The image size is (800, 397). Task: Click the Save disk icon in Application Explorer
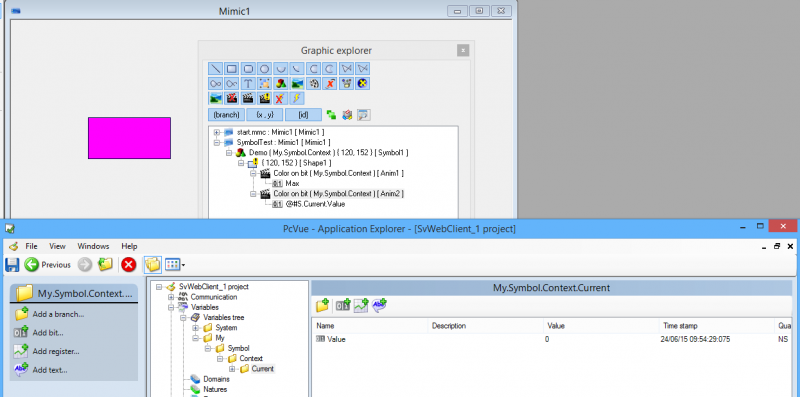[12, 264]
